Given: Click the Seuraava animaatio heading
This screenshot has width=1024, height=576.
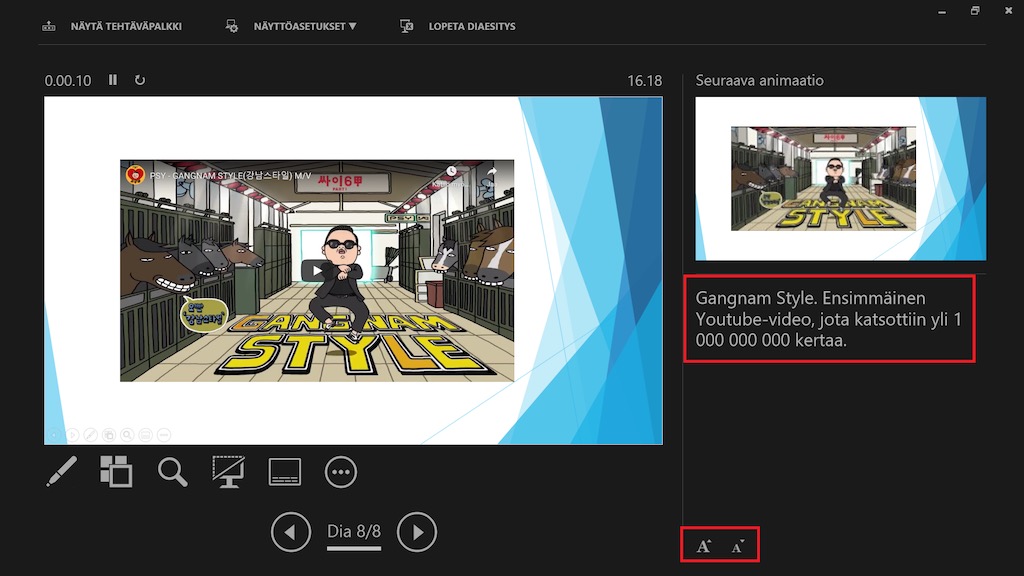Looking at the screenshot, I should (760, 80).
